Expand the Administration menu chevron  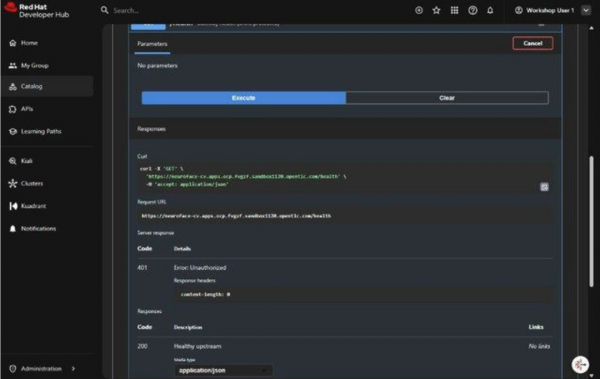pos(73,368)
